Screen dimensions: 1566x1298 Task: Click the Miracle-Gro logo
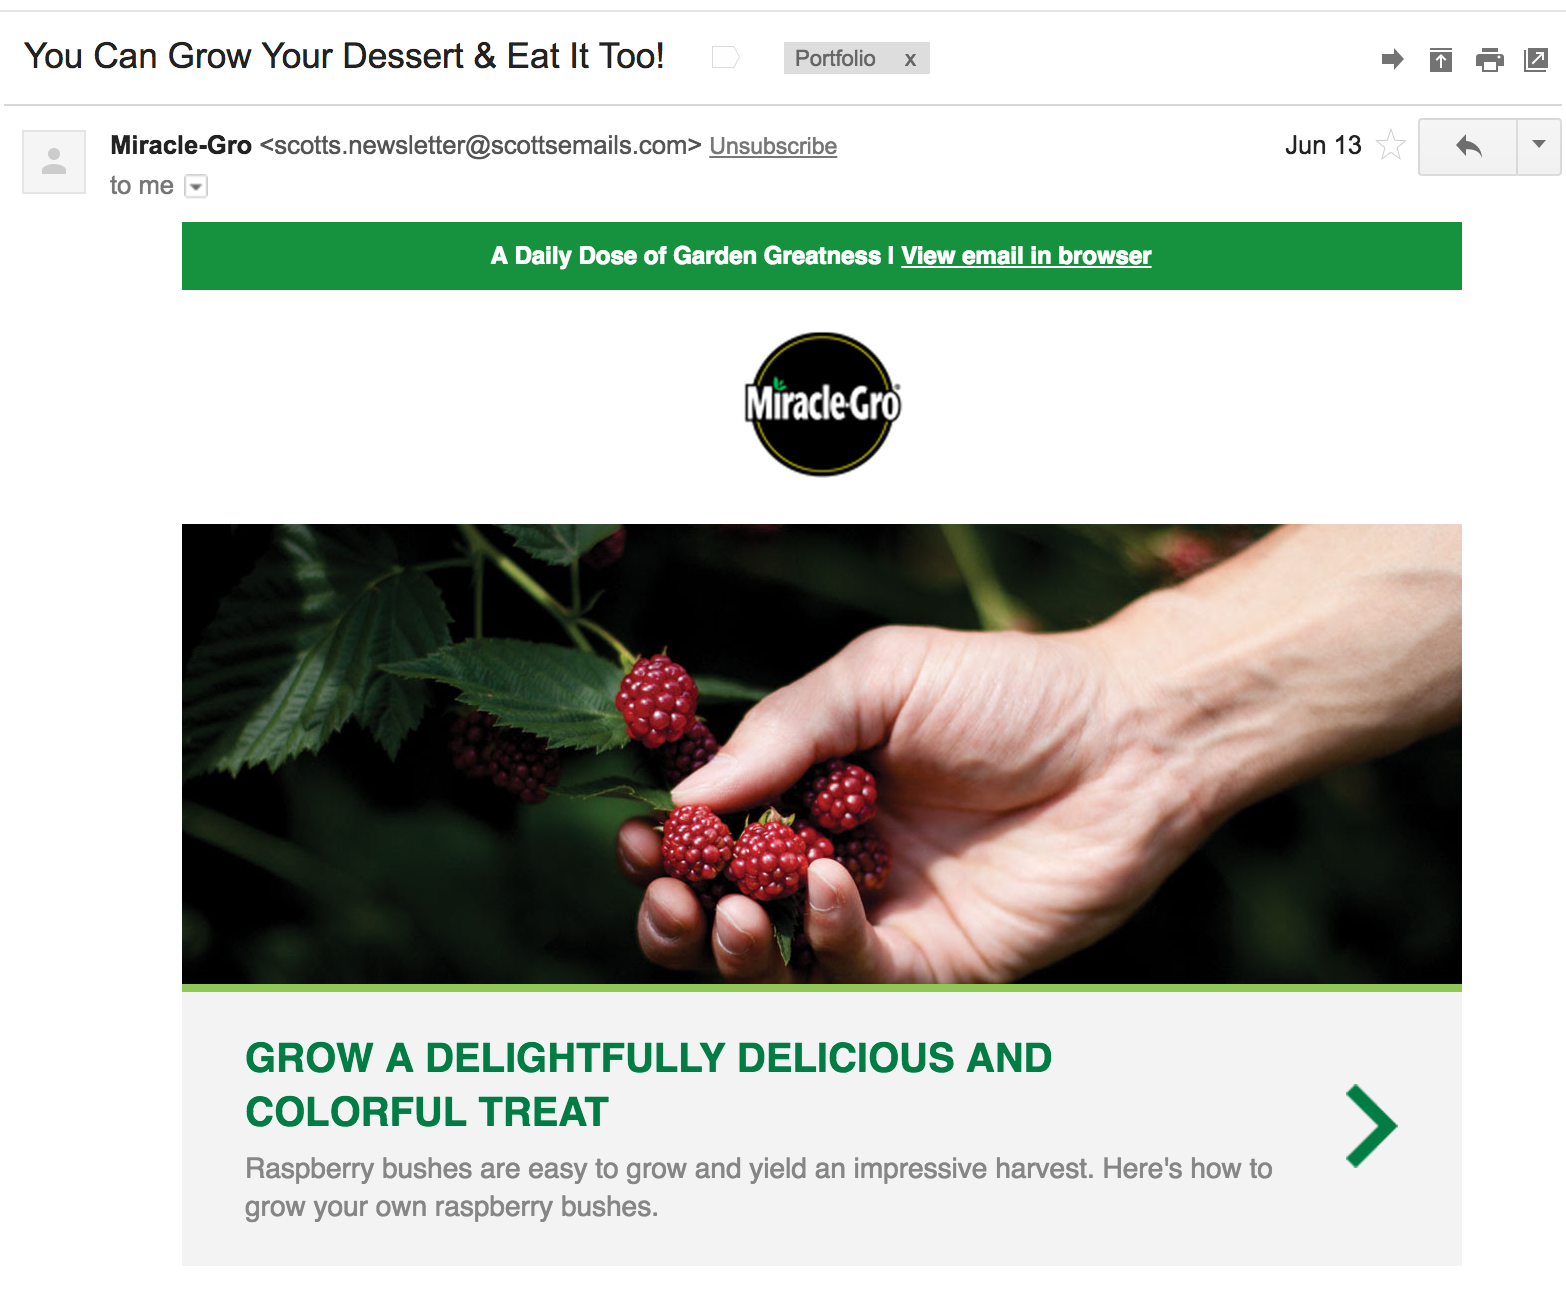click(822, 404)
